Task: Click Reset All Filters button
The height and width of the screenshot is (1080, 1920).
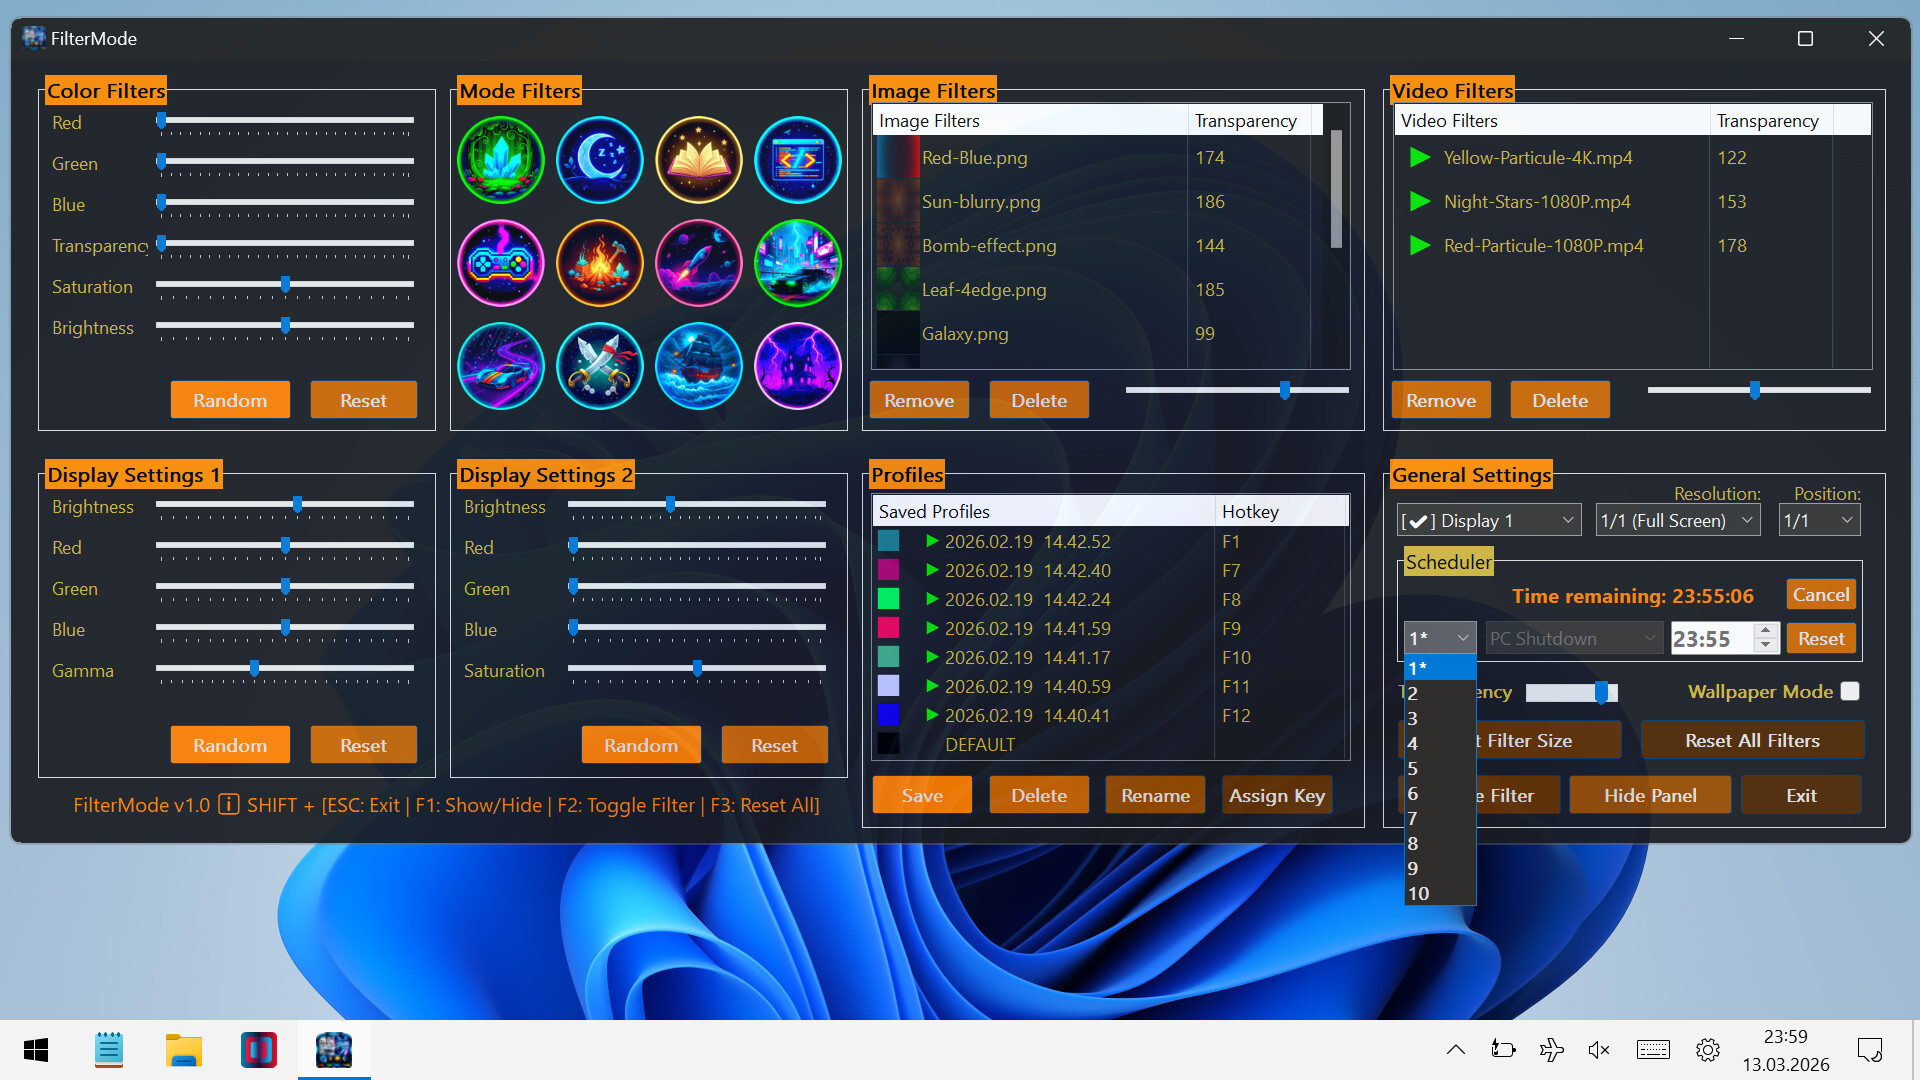Action: pyautogui.click(x=1752, y=740)
